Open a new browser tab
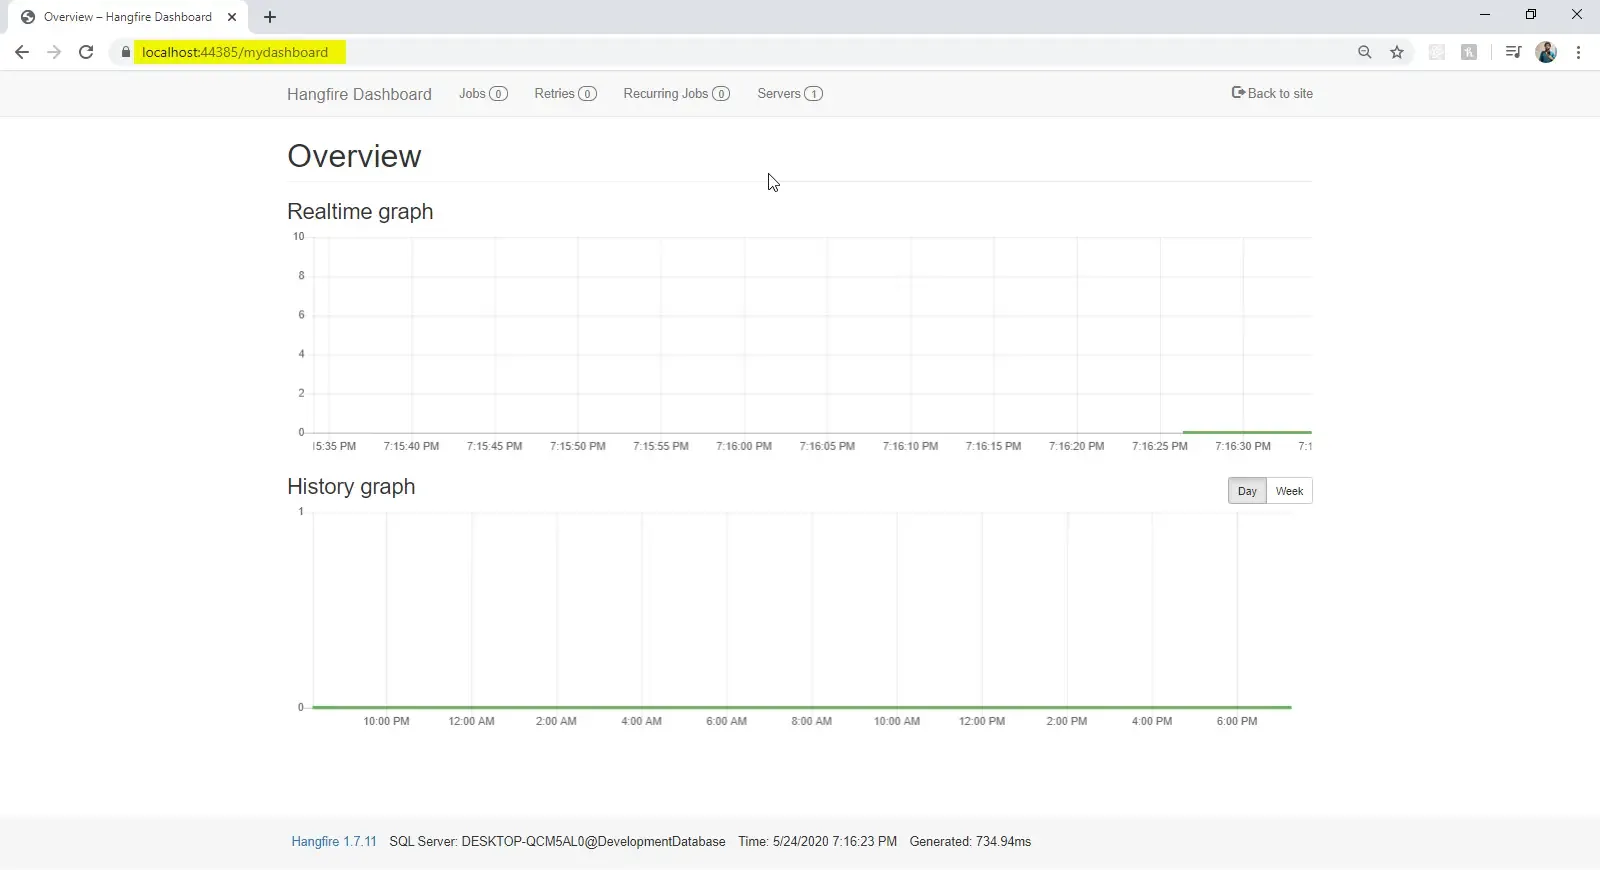This screenshot has width=1600, height=870. coord(270,17)
